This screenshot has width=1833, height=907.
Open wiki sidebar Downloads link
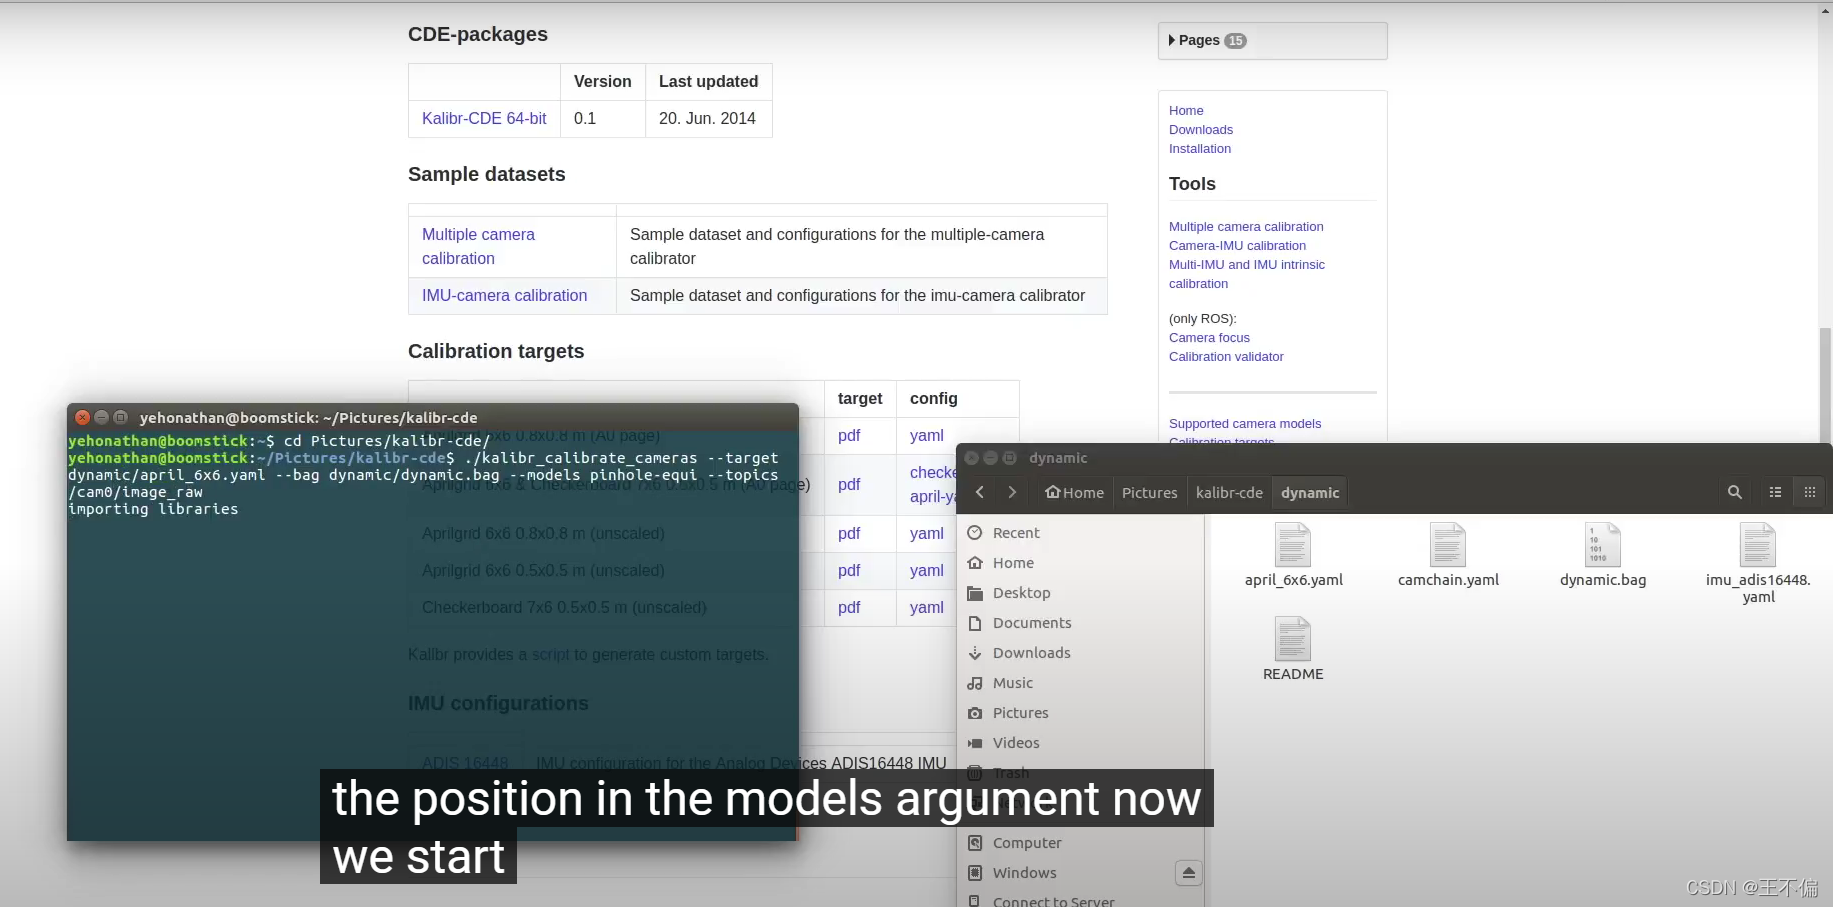(x=1201, y=129)
